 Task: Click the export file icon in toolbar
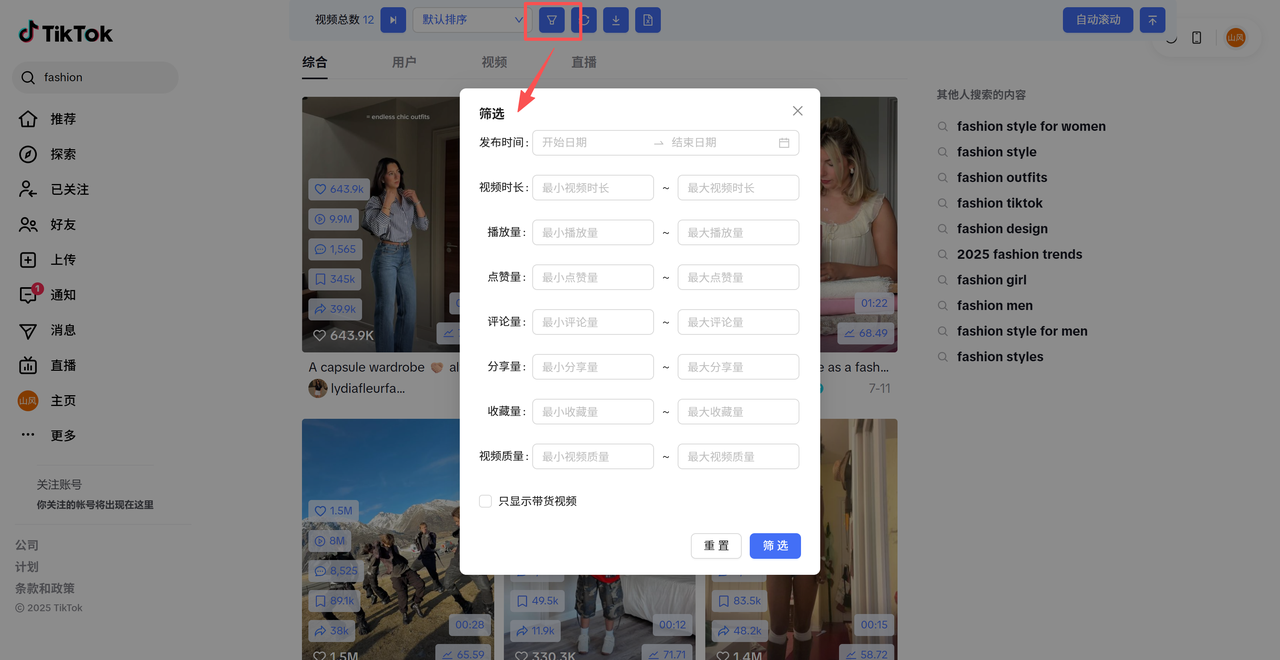648,20
